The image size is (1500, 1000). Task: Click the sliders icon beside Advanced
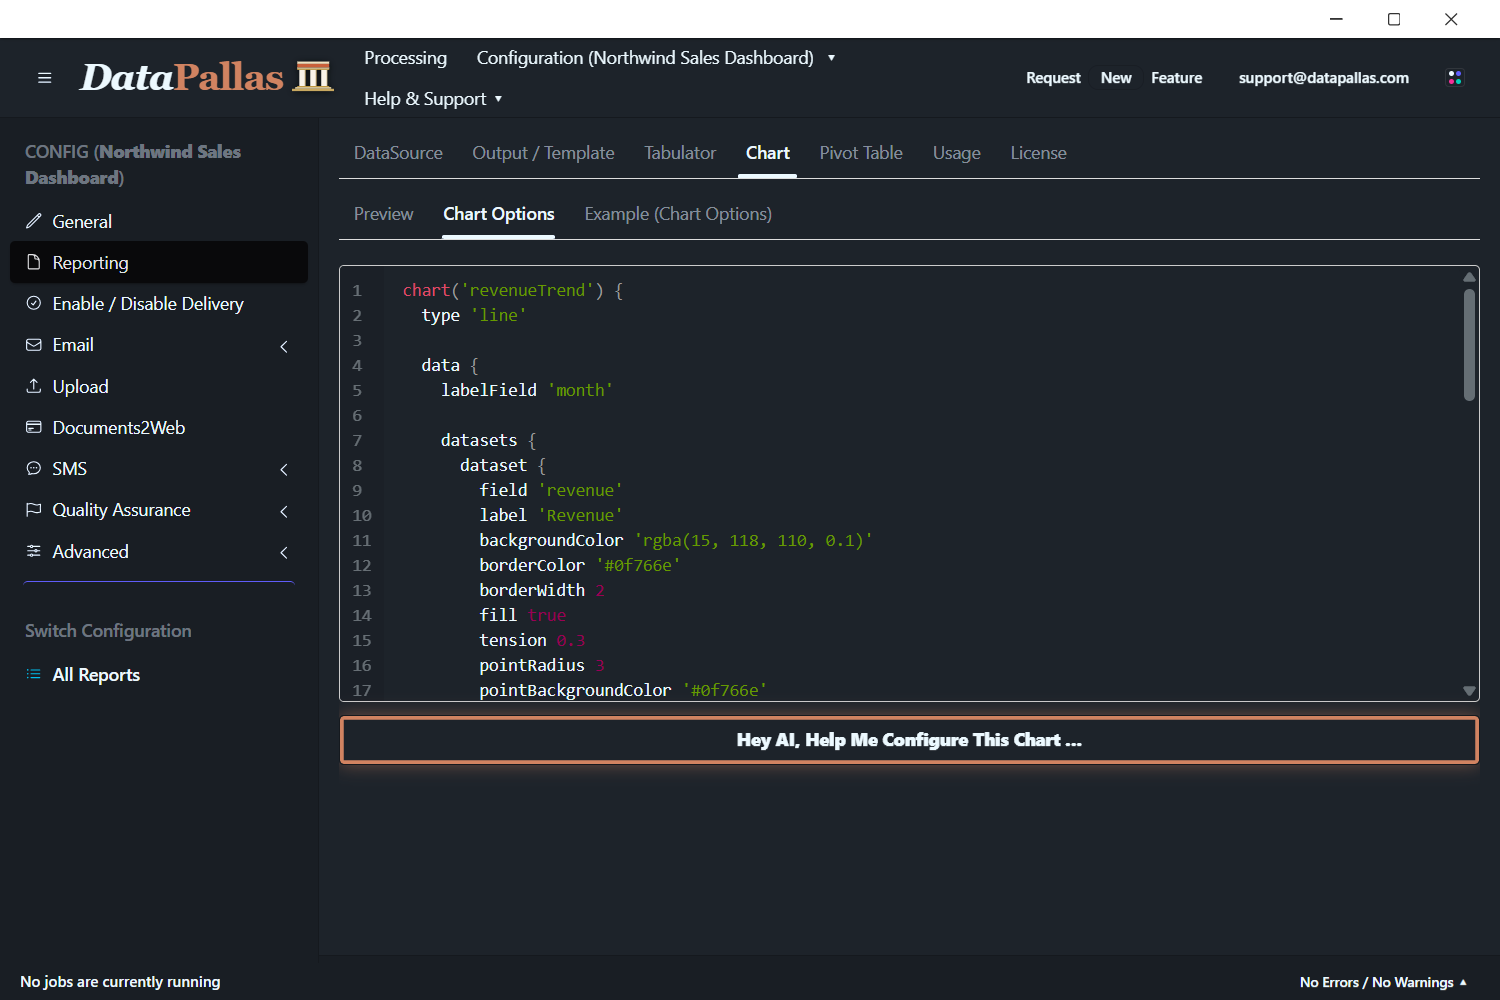[x=34, y=551]
